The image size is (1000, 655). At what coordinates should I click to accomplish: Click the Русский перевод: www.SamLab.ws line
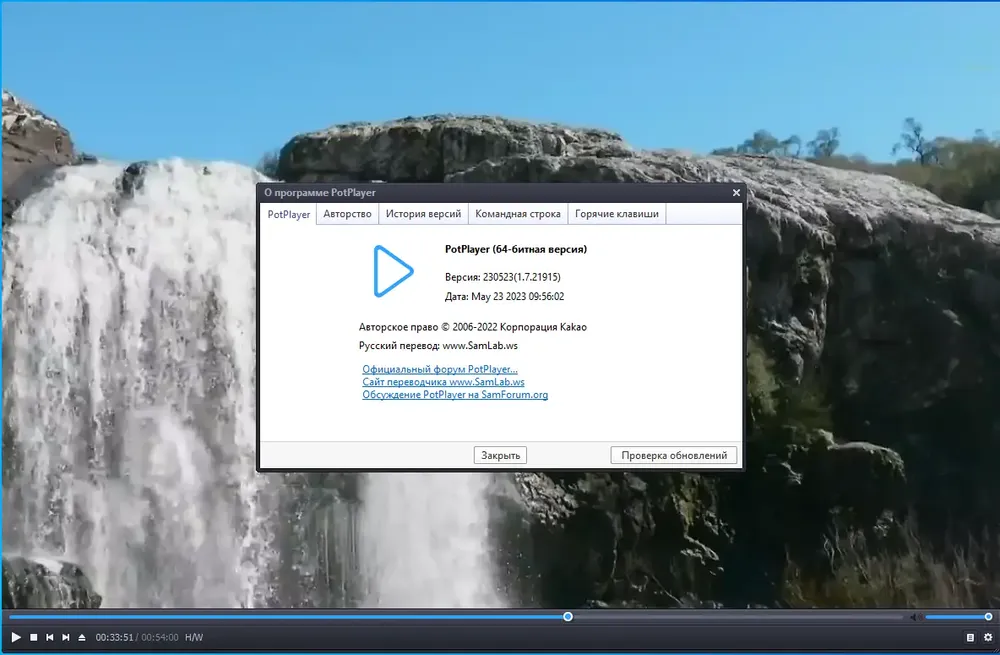coord(438,346)
